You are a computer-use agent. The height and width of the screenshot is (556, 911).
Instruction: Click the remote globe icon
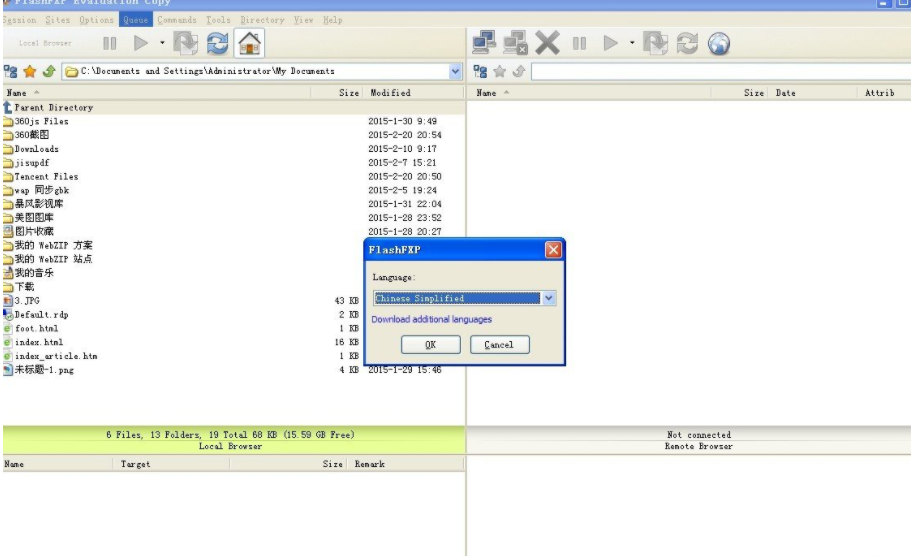[719, 44]
